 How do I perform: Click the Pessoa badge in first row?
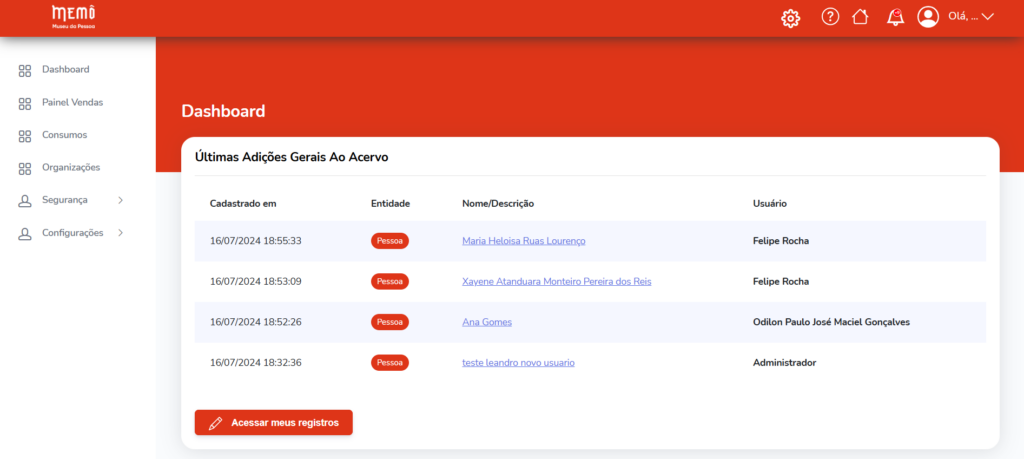[x=390, y=241]
